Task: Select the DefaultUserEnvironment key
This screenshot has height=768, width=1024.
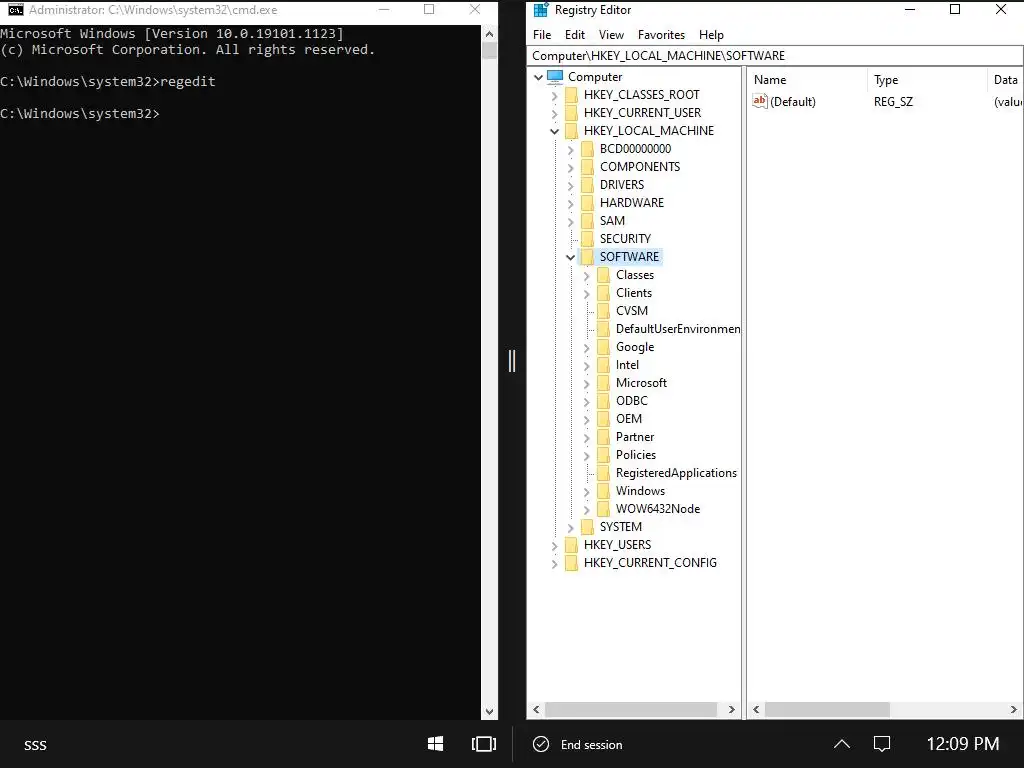Action: tap(678, 329)
